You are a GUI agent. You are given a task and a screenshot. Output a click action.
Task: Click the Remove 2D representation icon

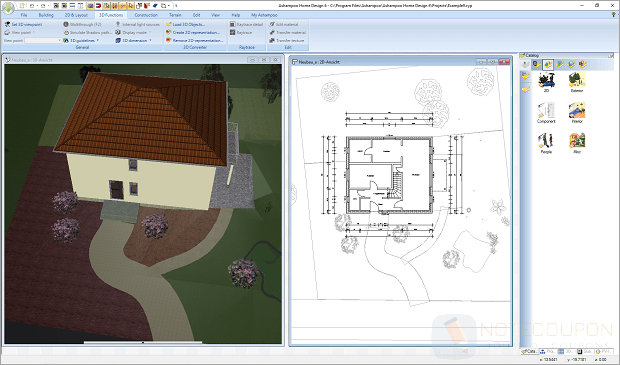pos(168,40)
